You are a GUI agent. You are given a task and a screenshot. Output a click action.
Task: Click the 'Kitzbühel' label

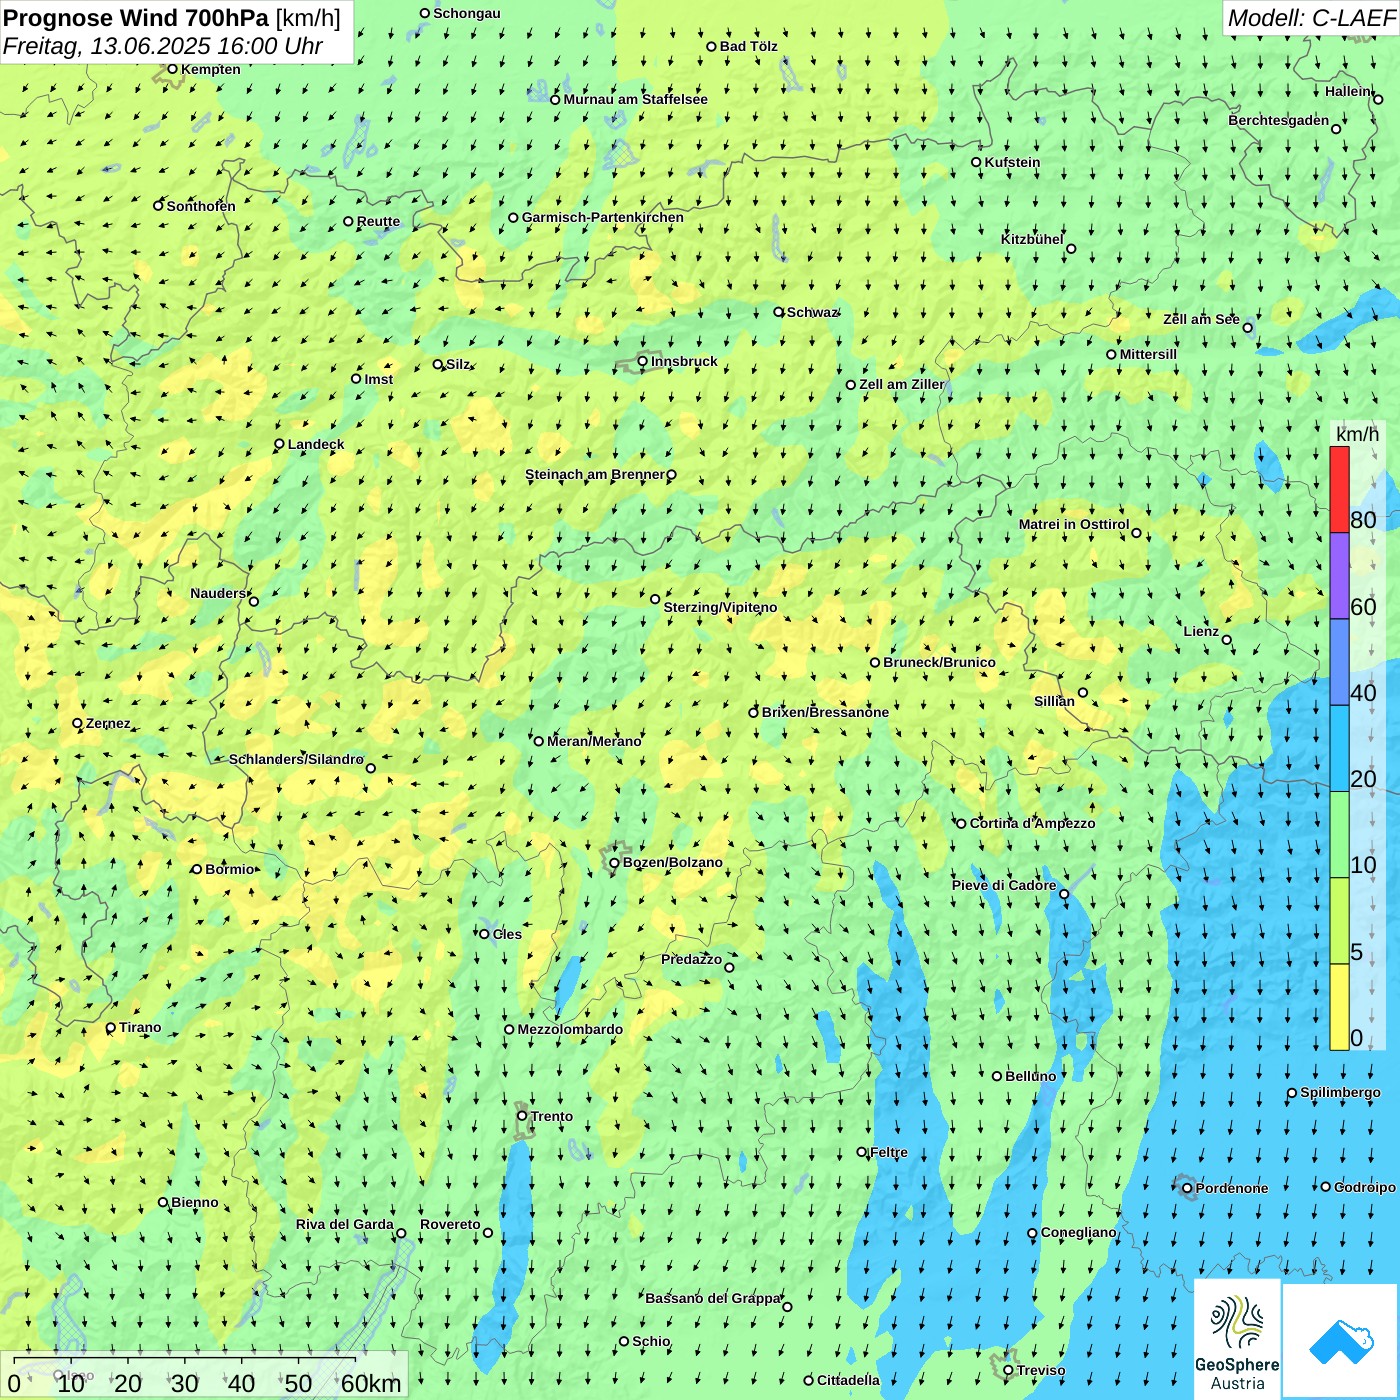coord(1032,239)
